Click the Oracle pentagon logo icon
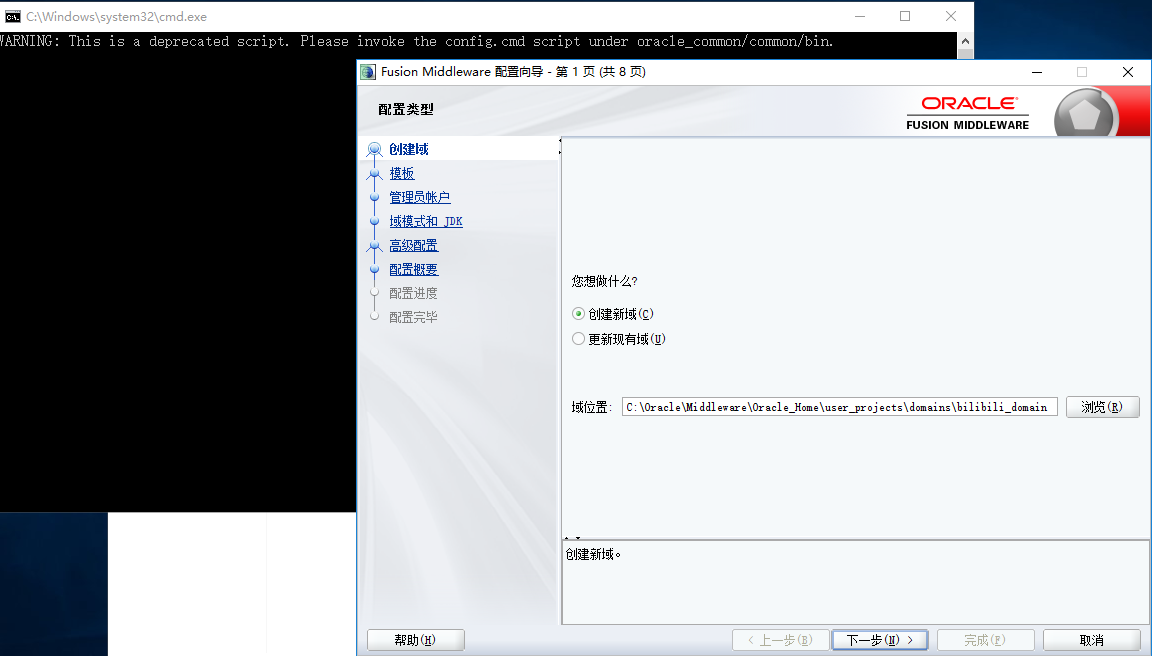The image size is (1152, 656). 1085,114
